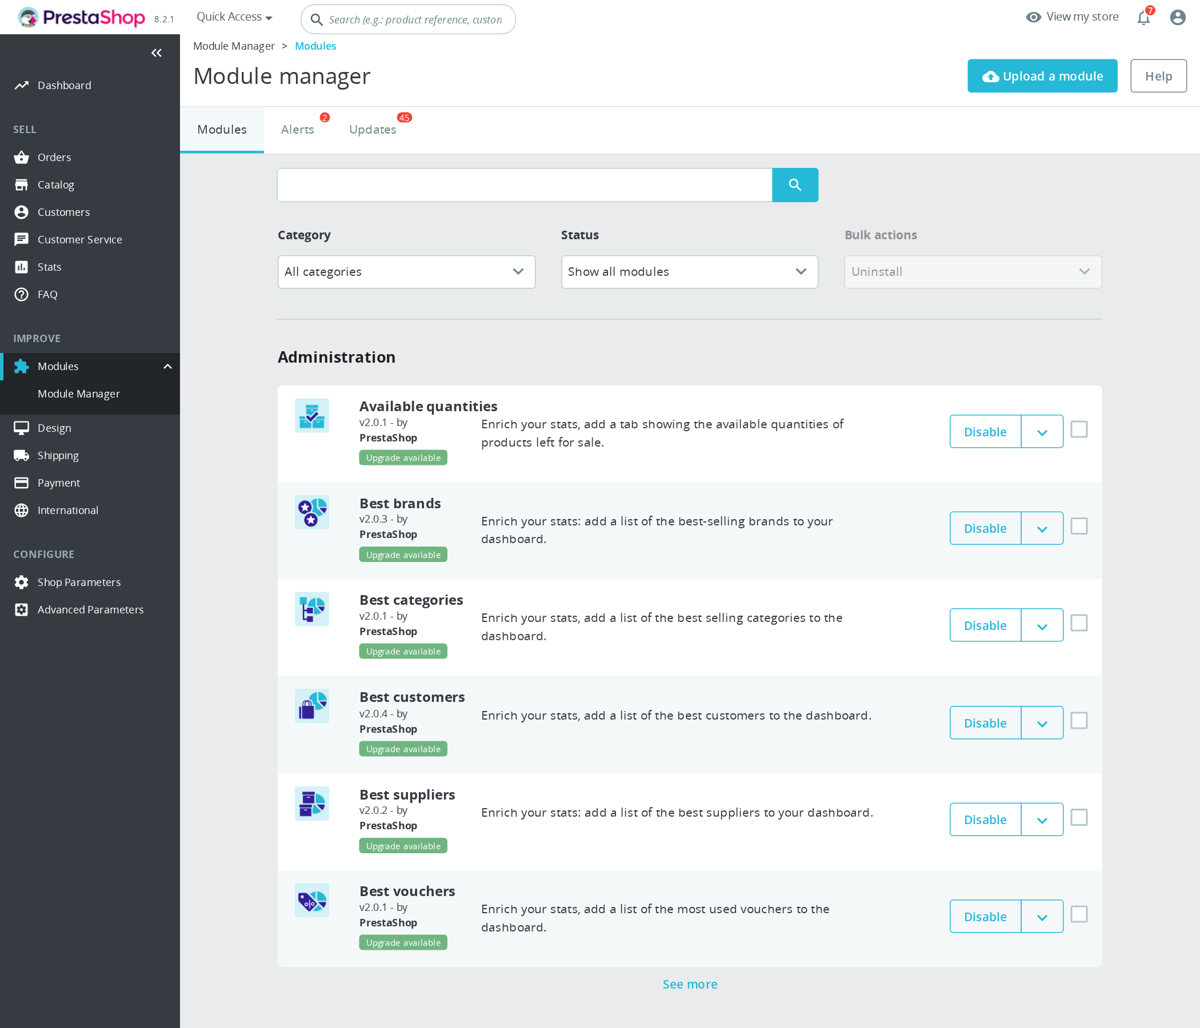Open the Quick Access dropdown
The image size is (1200, 1028).
point(234,17)
